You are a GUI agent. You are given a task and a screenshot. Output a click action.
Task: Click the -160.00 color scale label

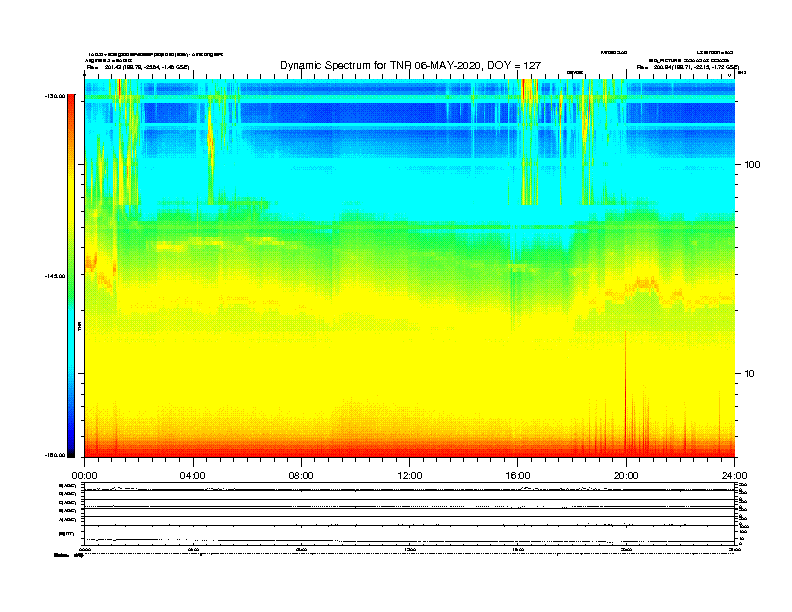[55, 455]
